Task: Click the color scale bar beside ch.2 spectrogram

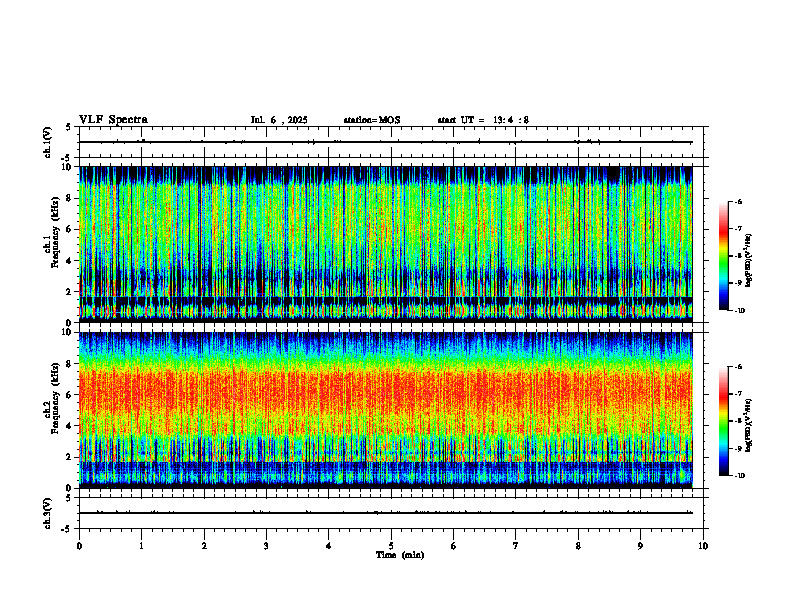Action: tap(724, 421)
